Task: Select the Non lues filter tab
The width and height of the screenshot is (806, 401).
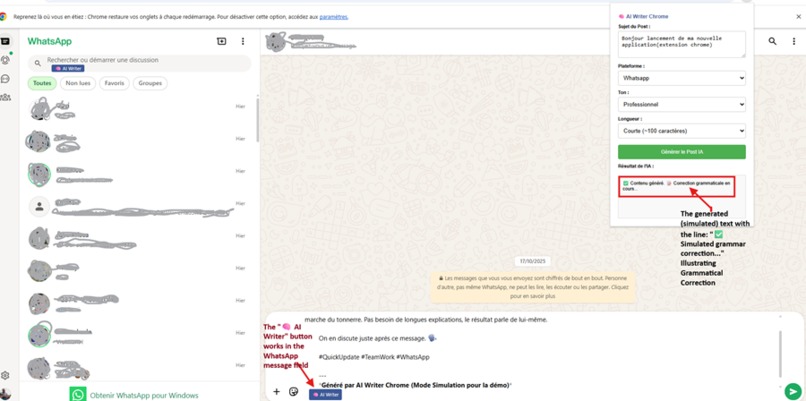Action: click(78, 83)
